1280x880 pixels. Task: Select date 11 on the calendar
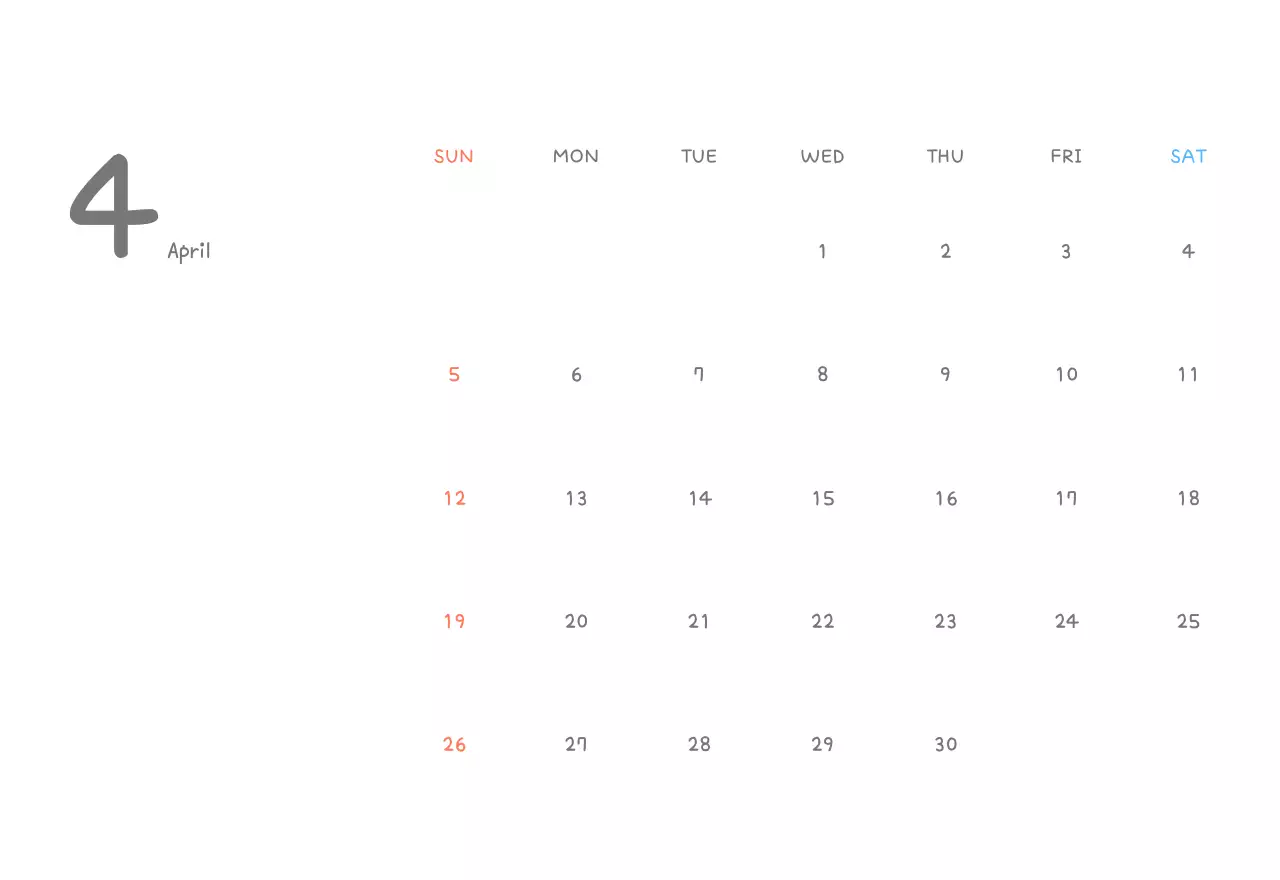coord(1188,375)
